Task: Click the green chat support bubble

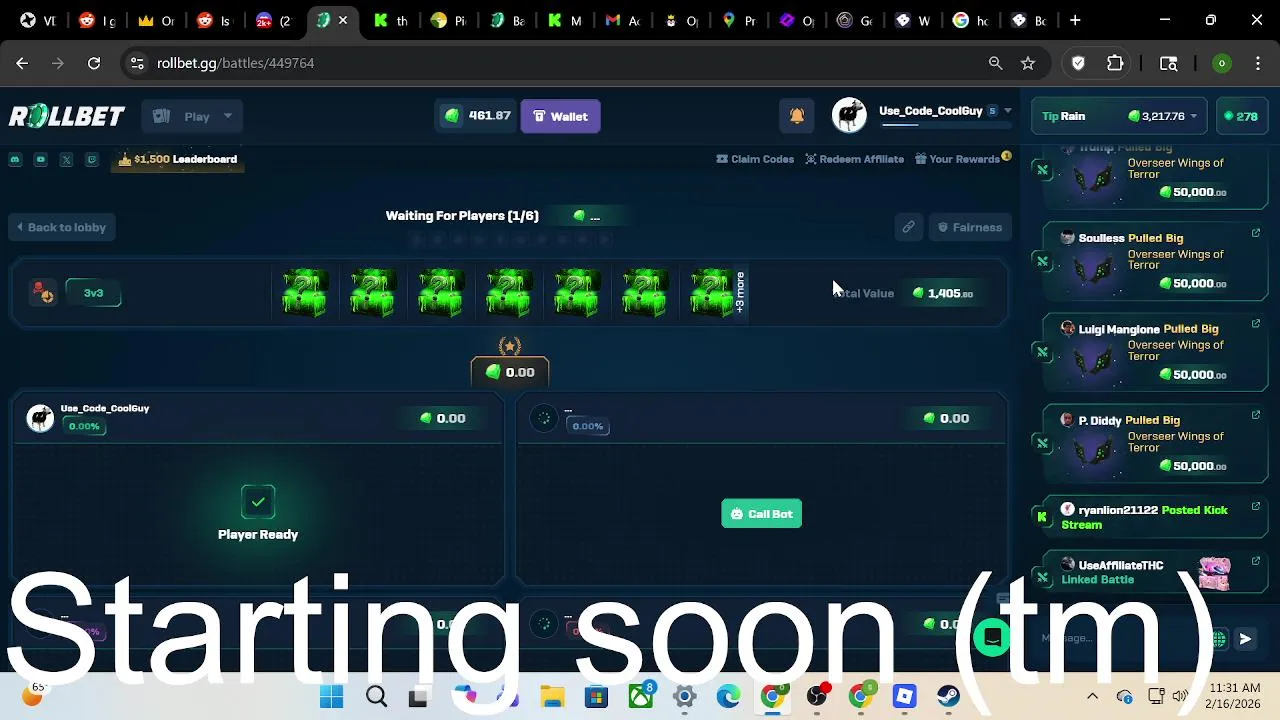Action: point(993,637)
